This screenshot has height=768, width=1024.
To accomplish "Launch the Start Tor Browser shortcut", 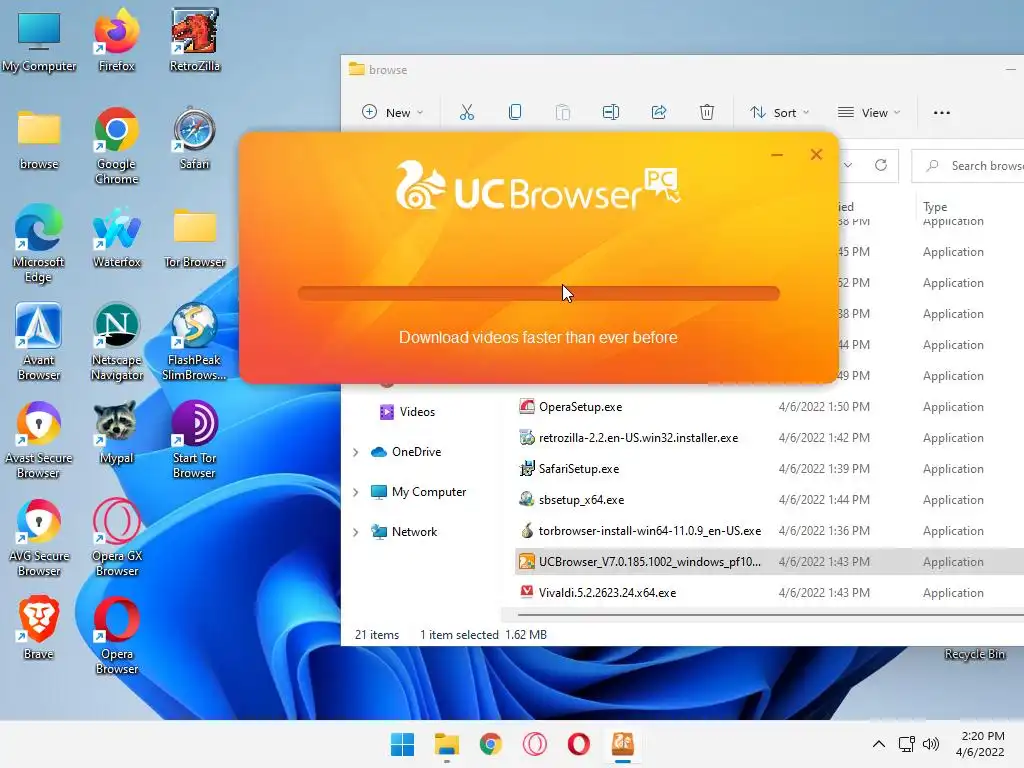I will pyautogui.click(x=194, y=440).
